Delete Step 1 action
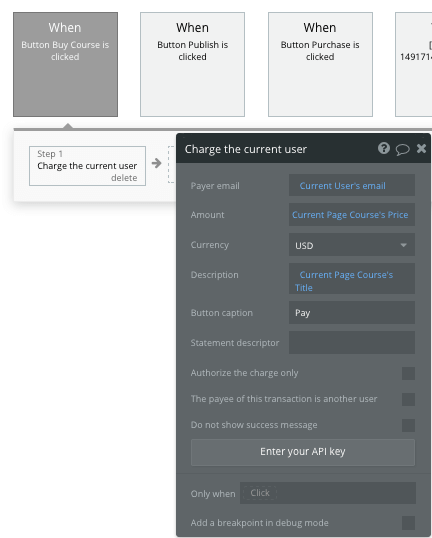Viewport: 432px width, 538px height. pyautogui.click(x=124, y=178)
